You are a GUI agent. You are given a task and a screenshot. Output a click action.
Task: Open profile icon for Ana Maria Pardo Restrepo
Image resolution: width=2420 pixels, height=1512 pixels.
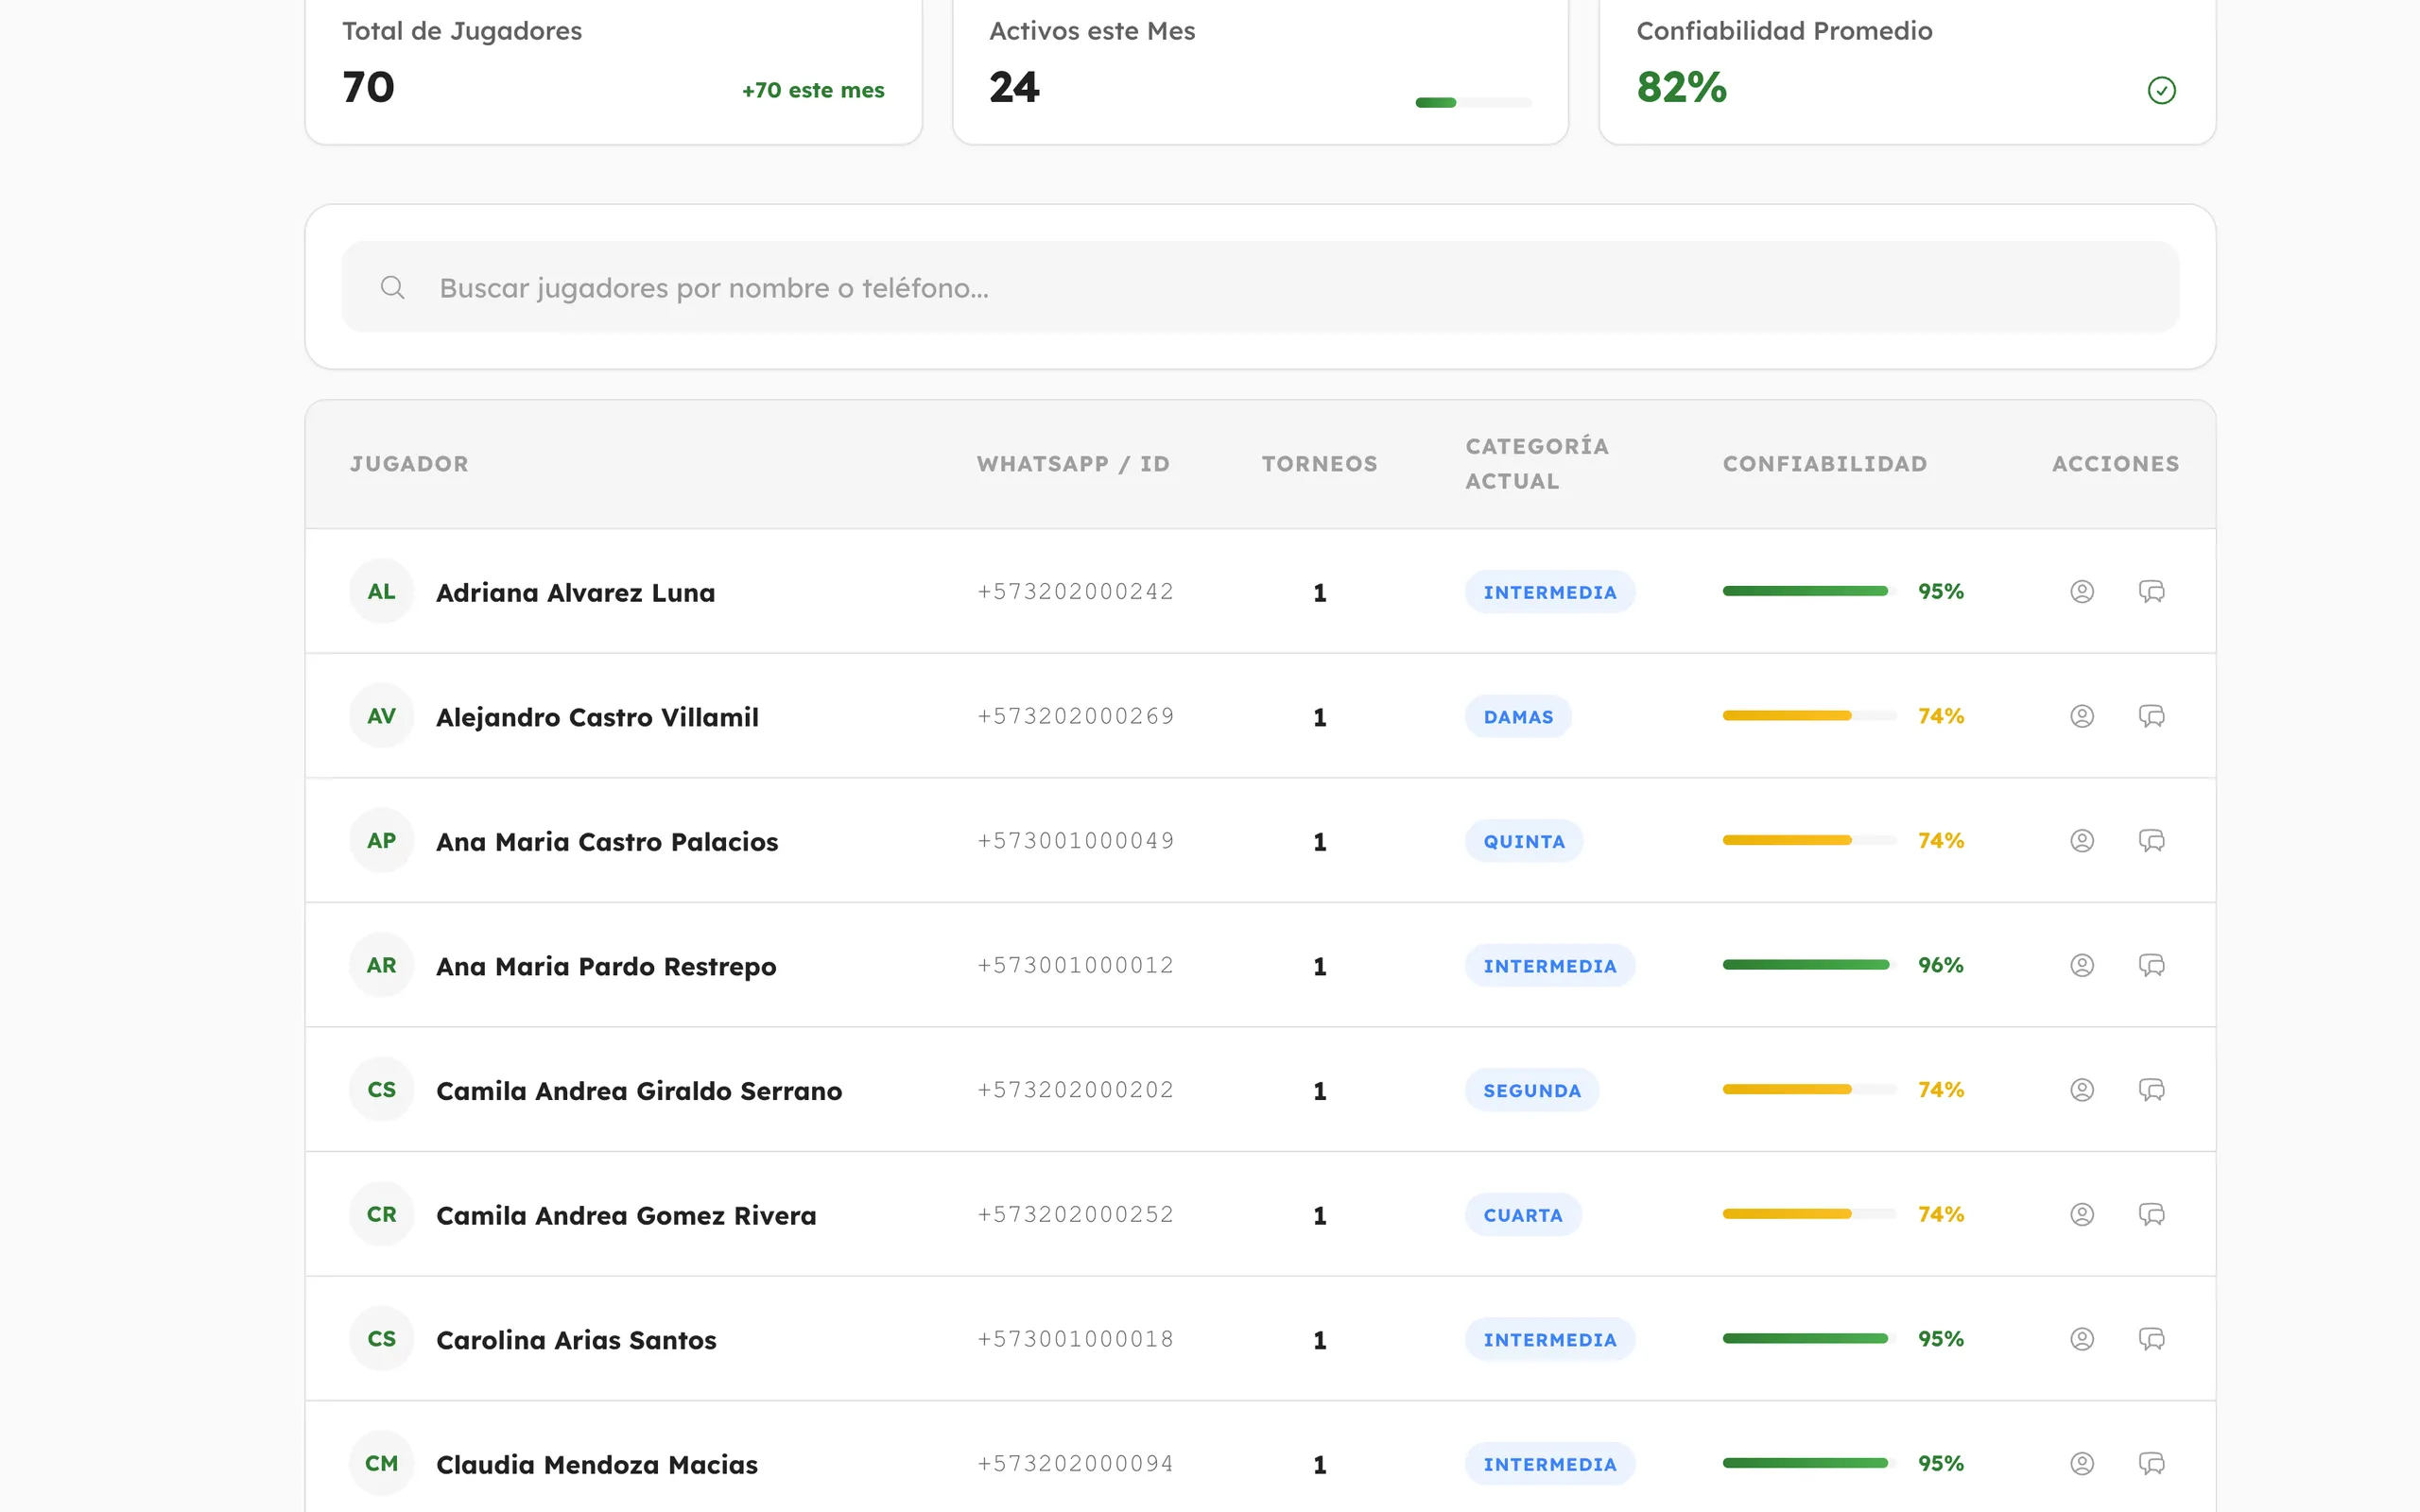pos(2081,965)
